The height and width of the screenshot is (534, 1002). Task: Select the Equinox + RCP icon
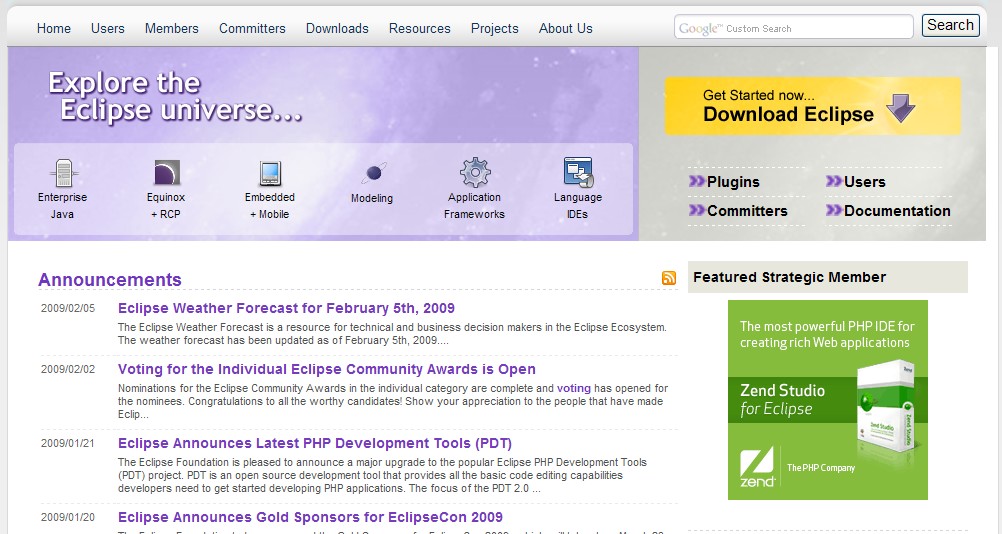[167, 172]
